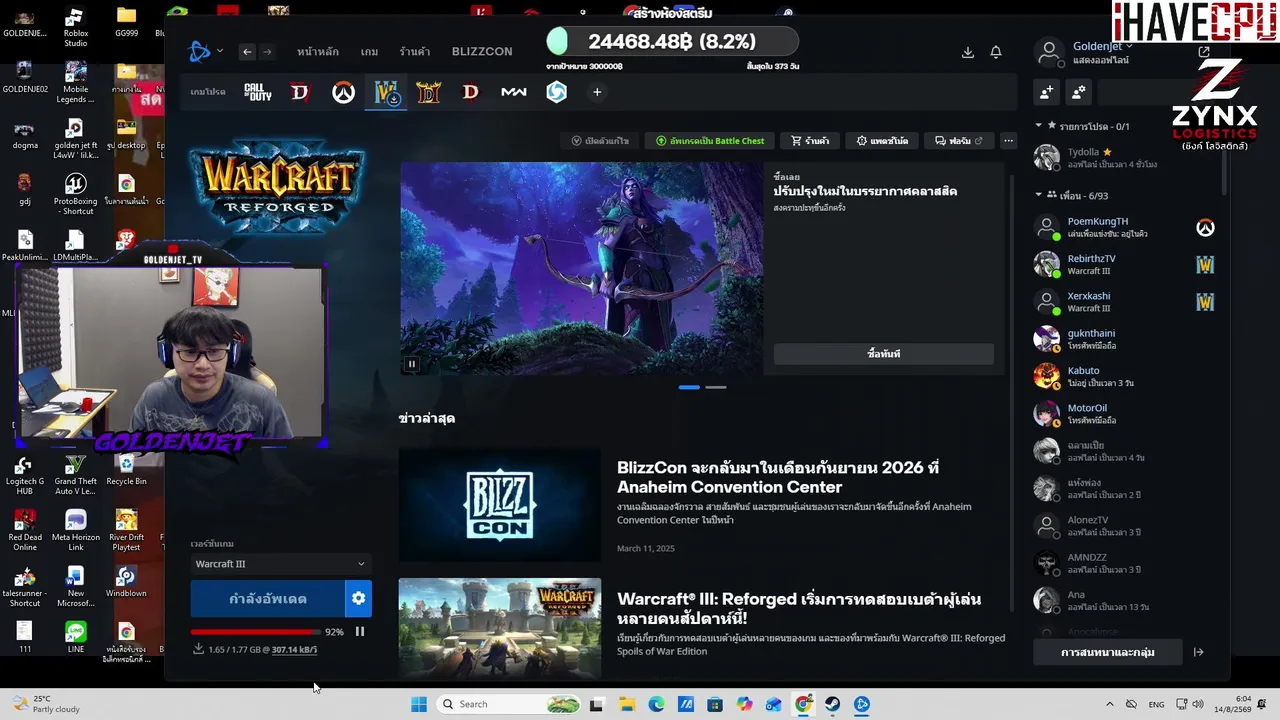This screenshot has width=1280, height=720.
Task: Open the Windows Start button
Action: point(418,704)
